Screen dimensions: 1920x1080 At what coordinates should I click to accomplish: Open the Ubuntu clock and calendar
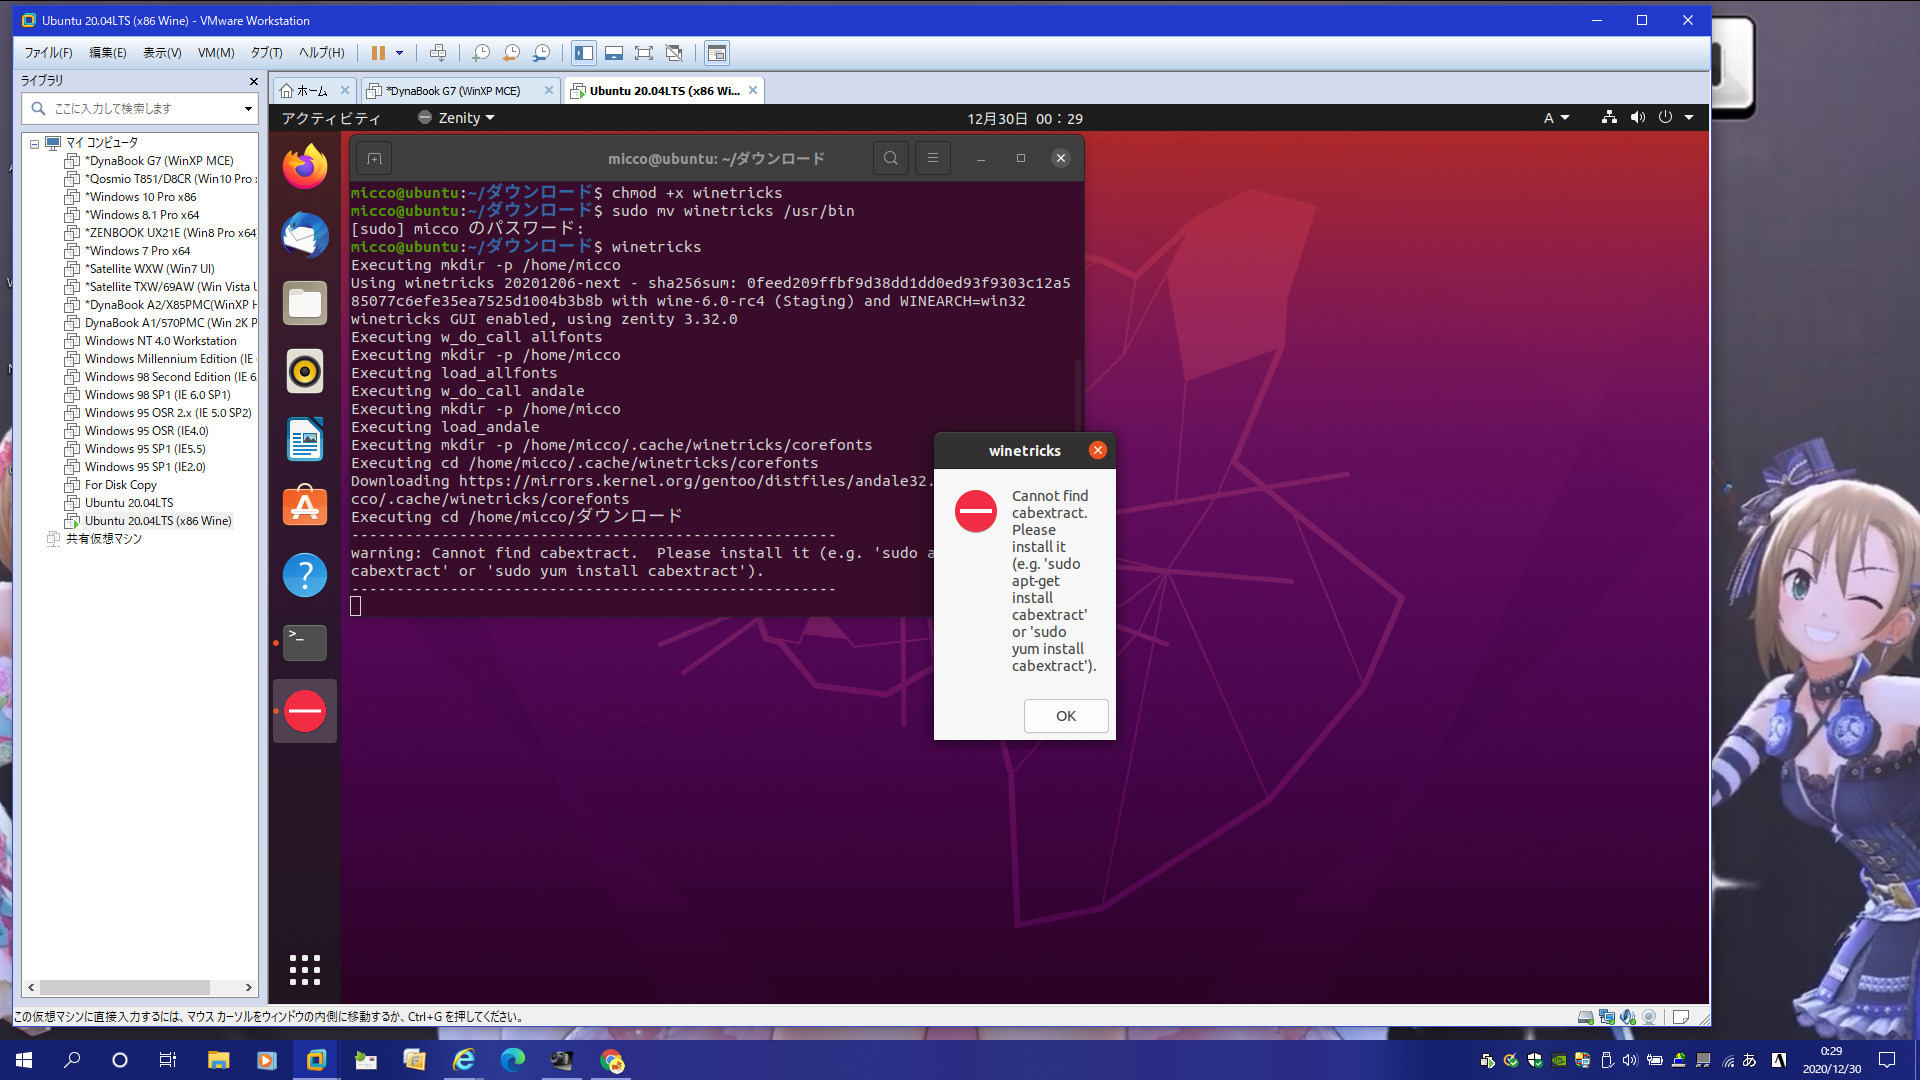pos(1024,118)
